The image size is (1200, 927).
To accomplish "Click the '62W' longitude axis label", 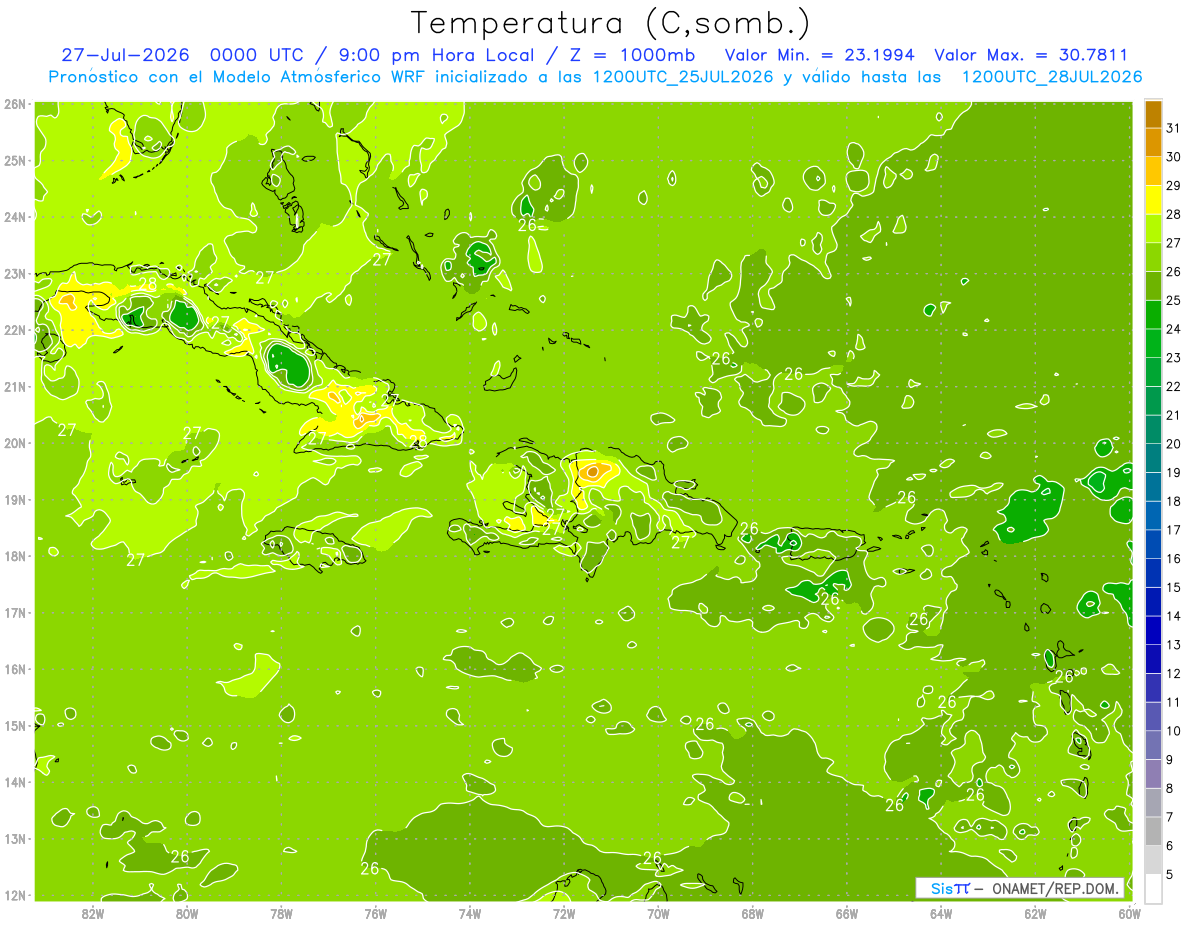I will [1035, 913].
